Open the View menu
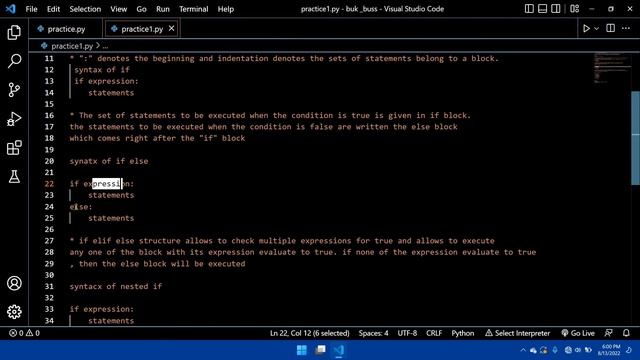 [118, 9]
